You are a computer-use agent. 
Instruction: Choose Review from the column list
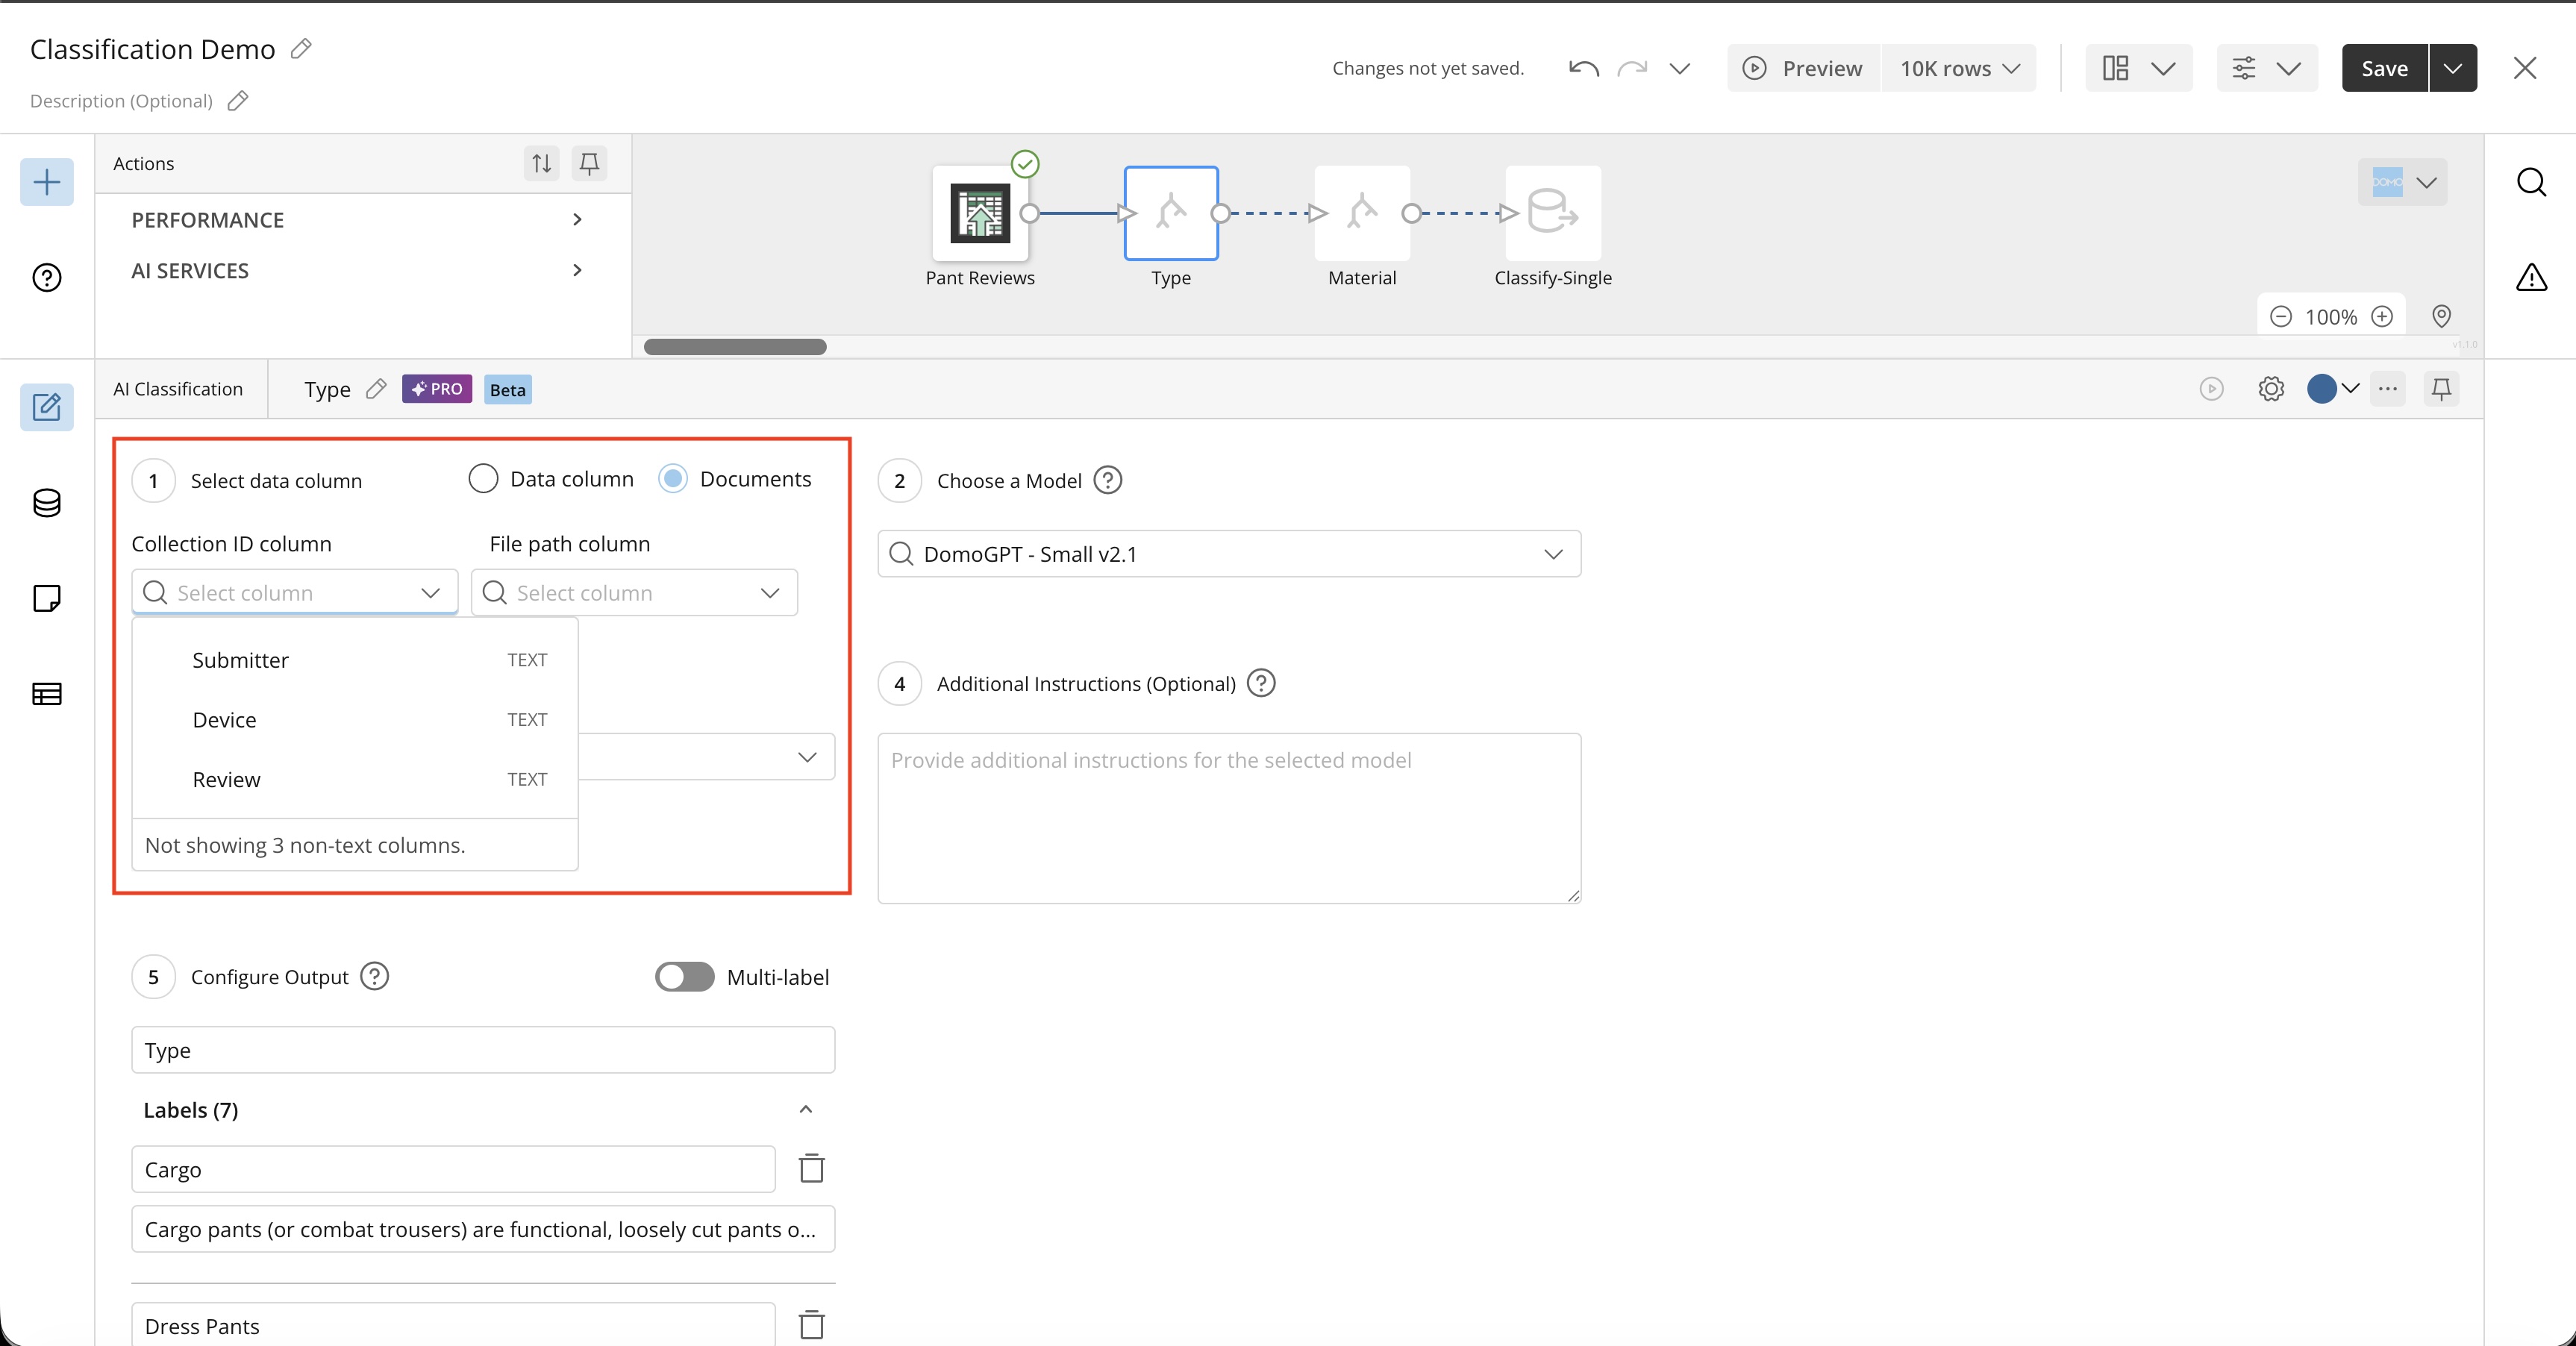[x=355, y=780]
